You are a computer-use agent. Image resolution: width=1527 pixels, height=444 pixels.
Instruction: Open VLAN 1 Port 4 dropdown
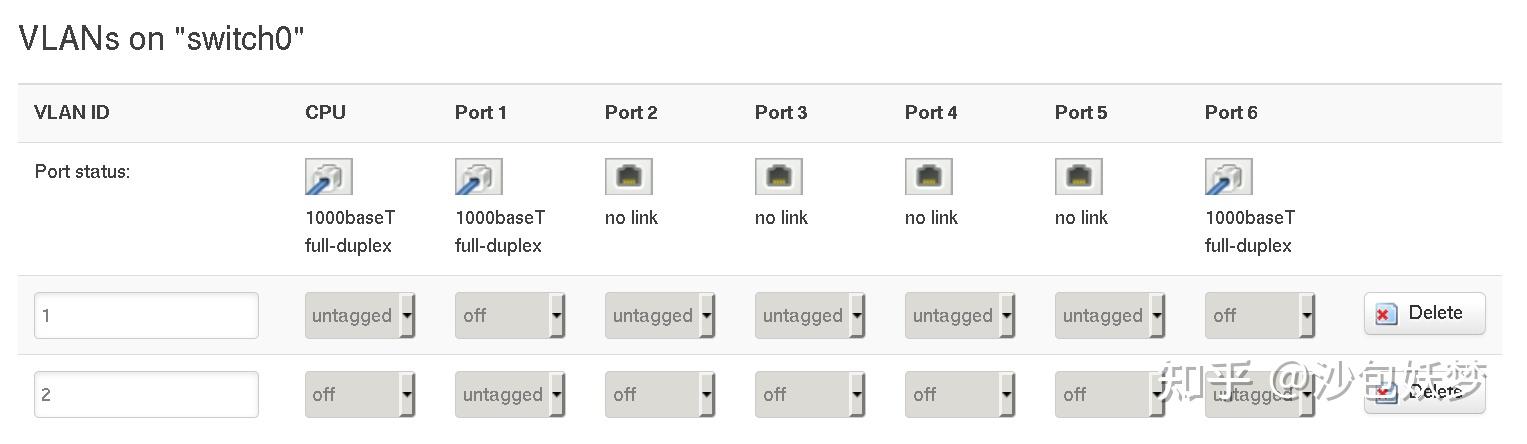pos(960,316)
